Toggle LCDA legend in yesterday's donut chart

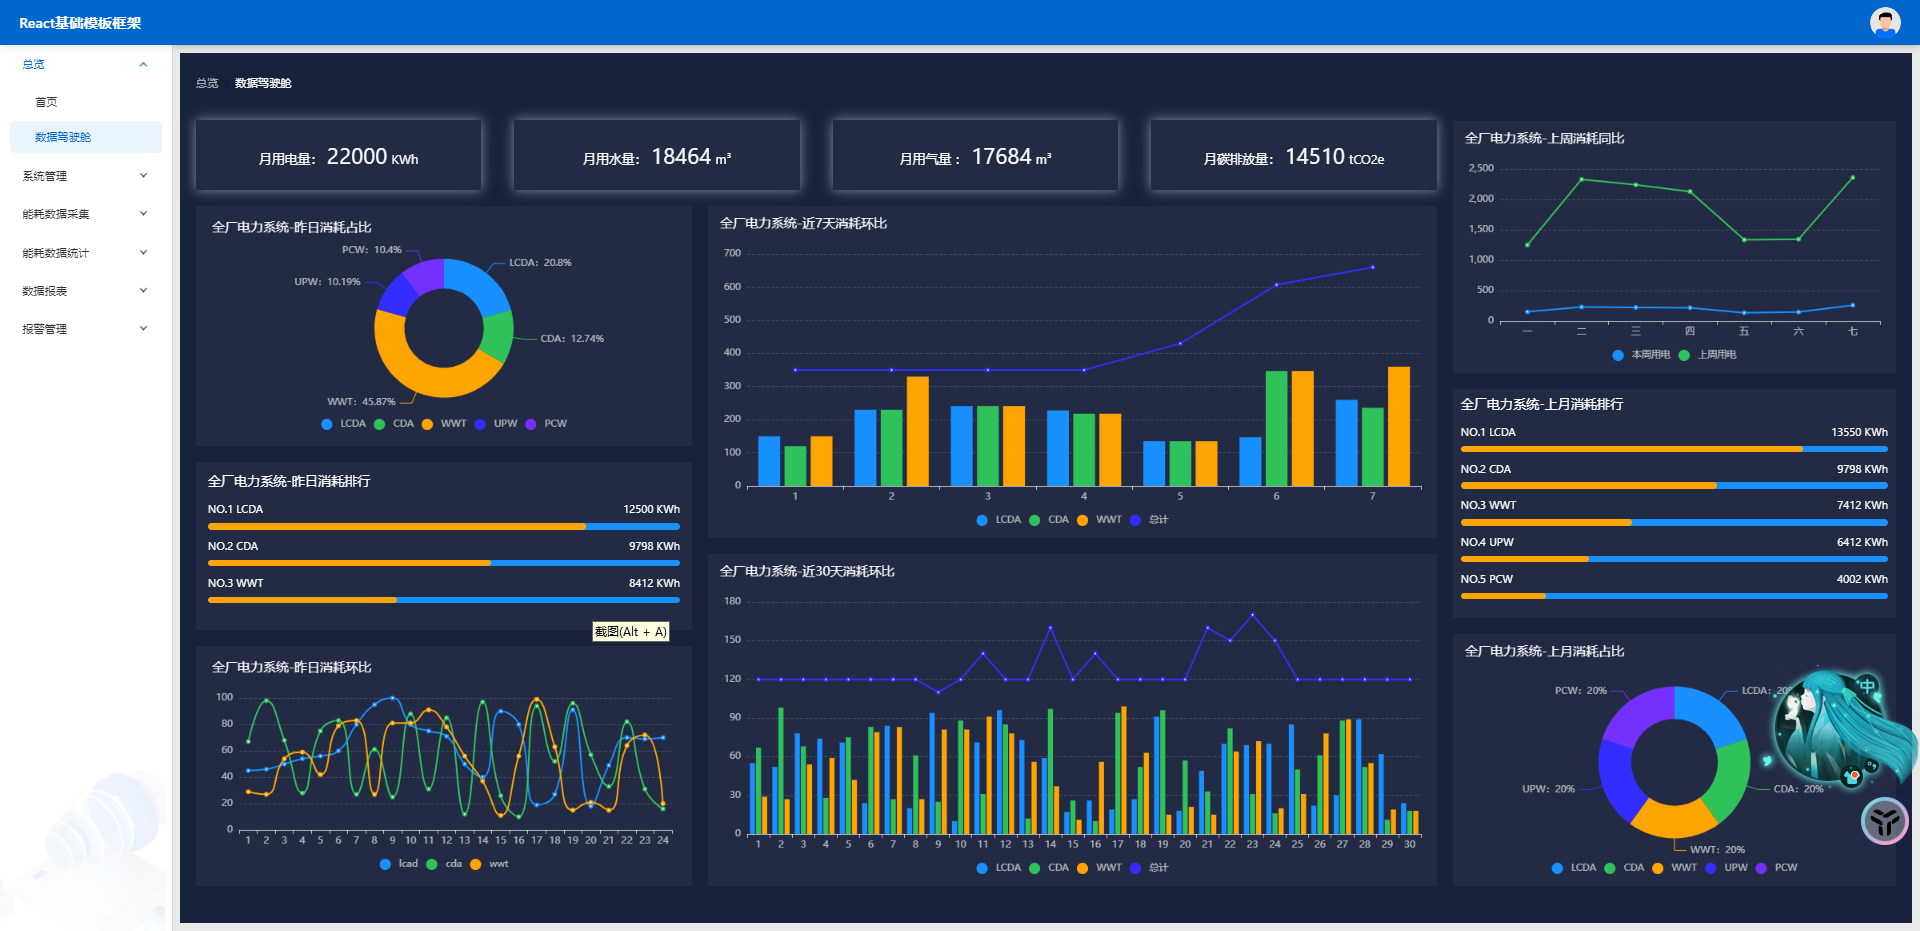click(x=343, y=424)
